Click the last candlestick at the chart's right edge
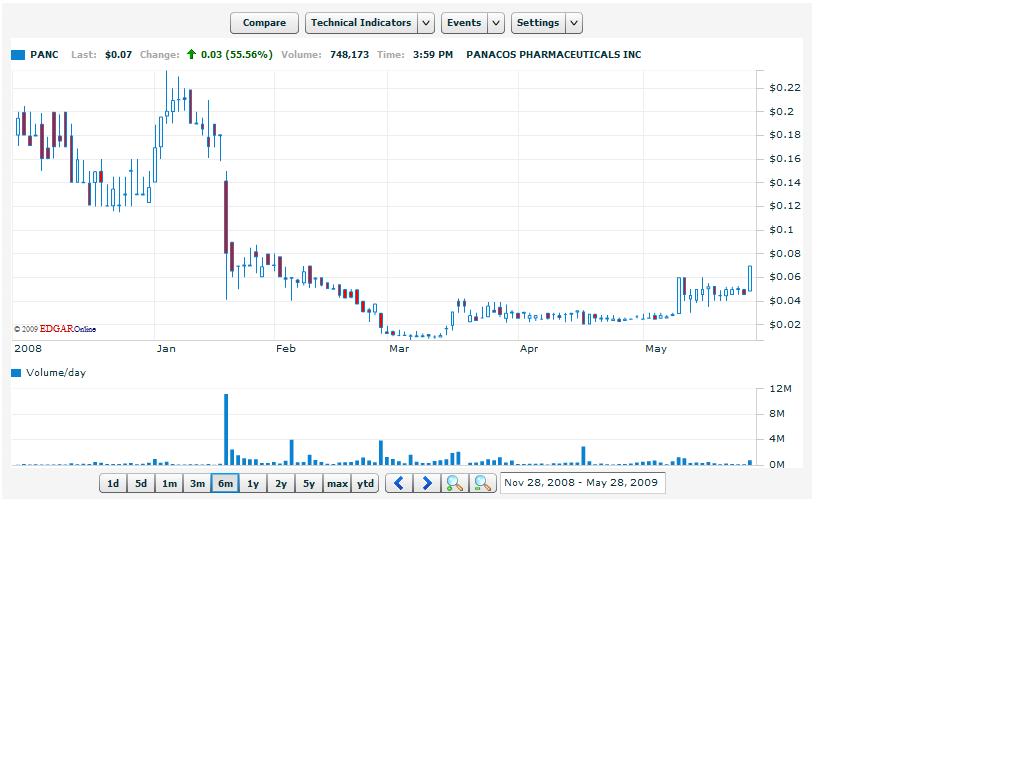Image resolution: width=1024 pixels, height=768 pixels. pos(750,278)
